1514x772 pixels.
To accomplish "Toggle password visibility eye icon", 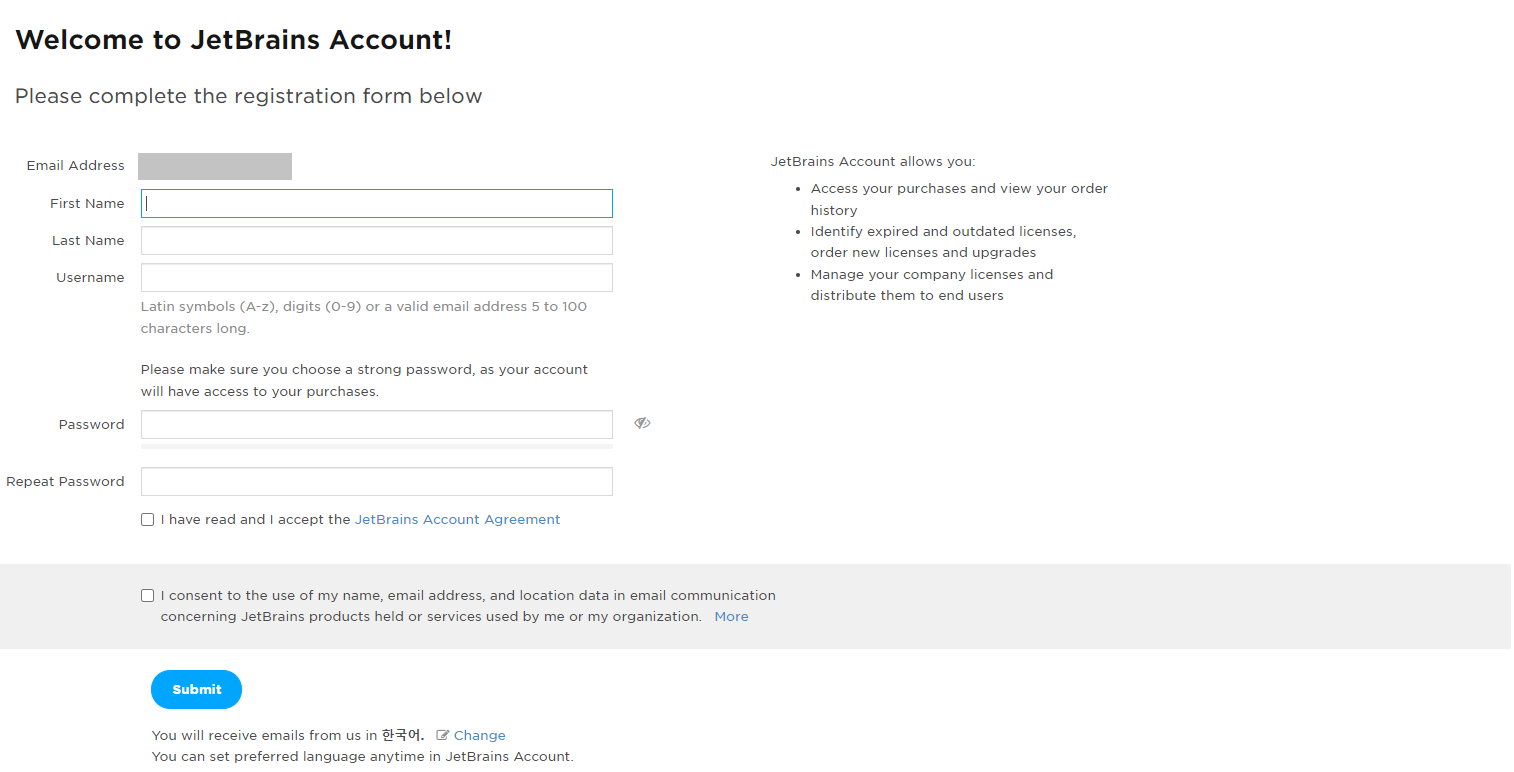I will [x=642, y=423].
